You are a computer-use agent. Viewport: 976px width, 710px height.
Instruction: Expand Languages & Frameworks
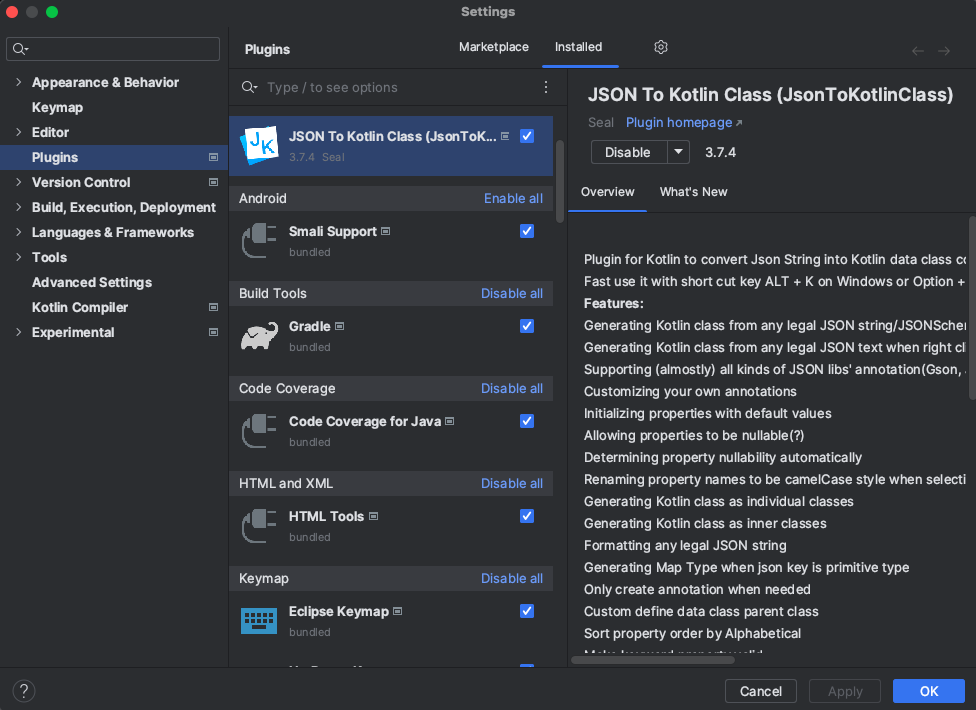click(x=18, y=232)
